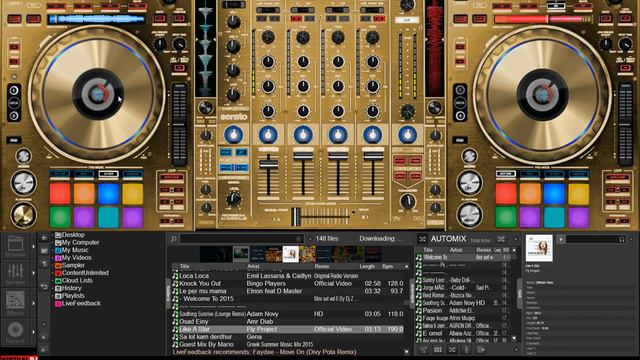Click the crossfader handle
Viewport: 640px width, 360px height.
coord(296,217)
